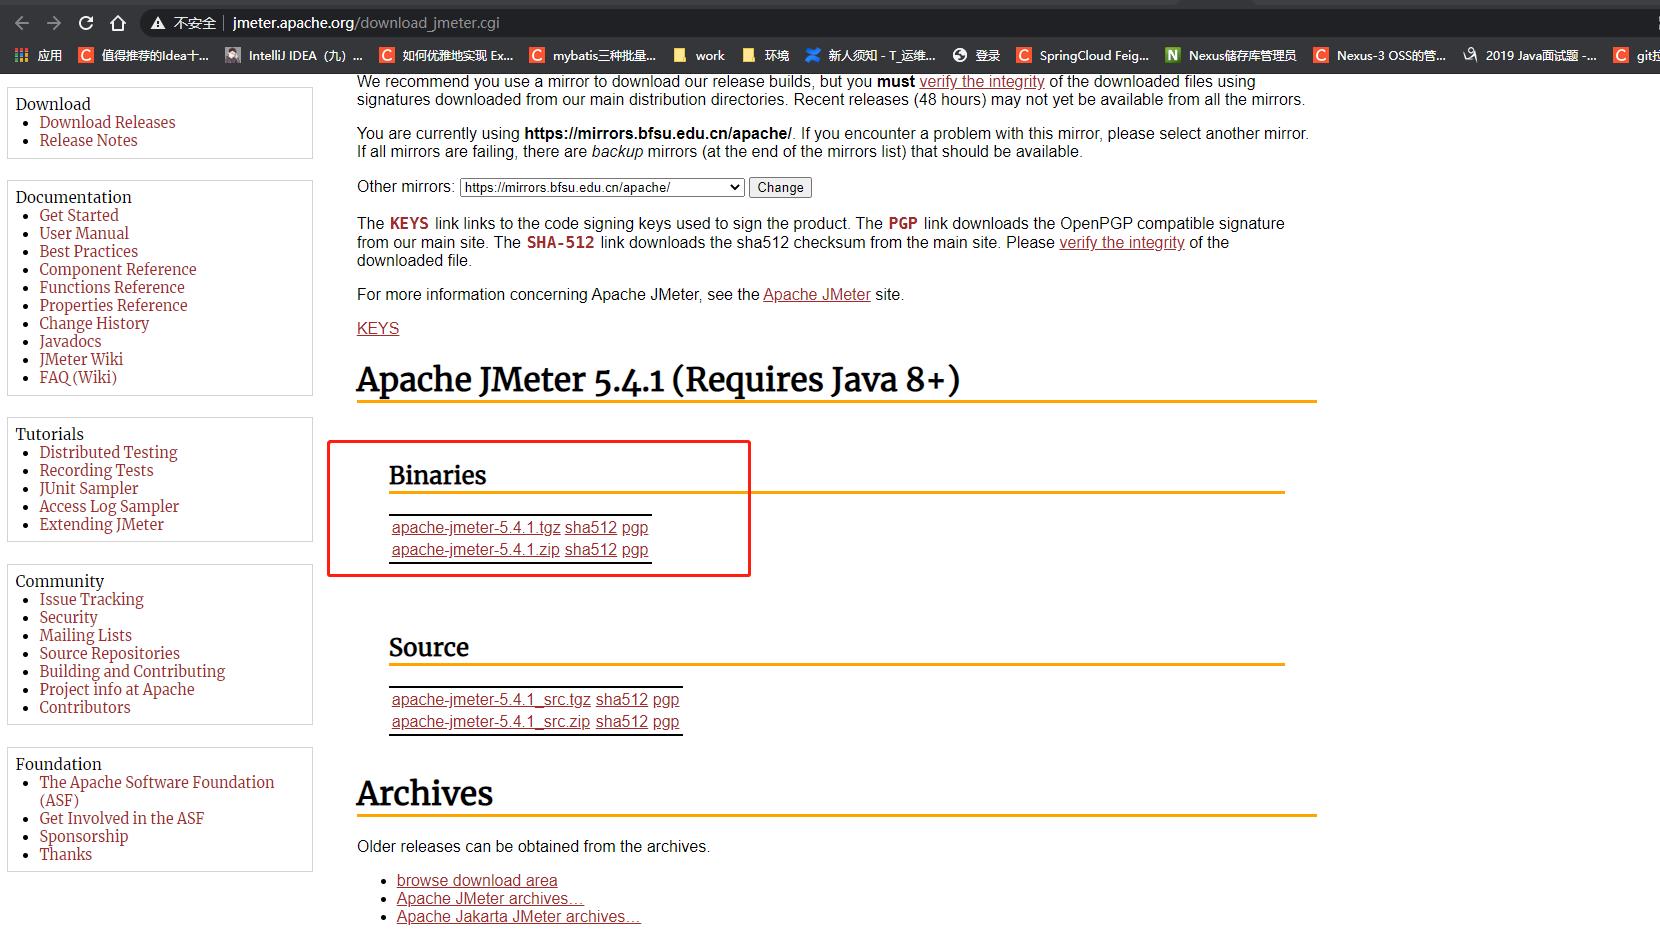Open Building and Contributing link
1660x947 pixels.
[132, 671]
